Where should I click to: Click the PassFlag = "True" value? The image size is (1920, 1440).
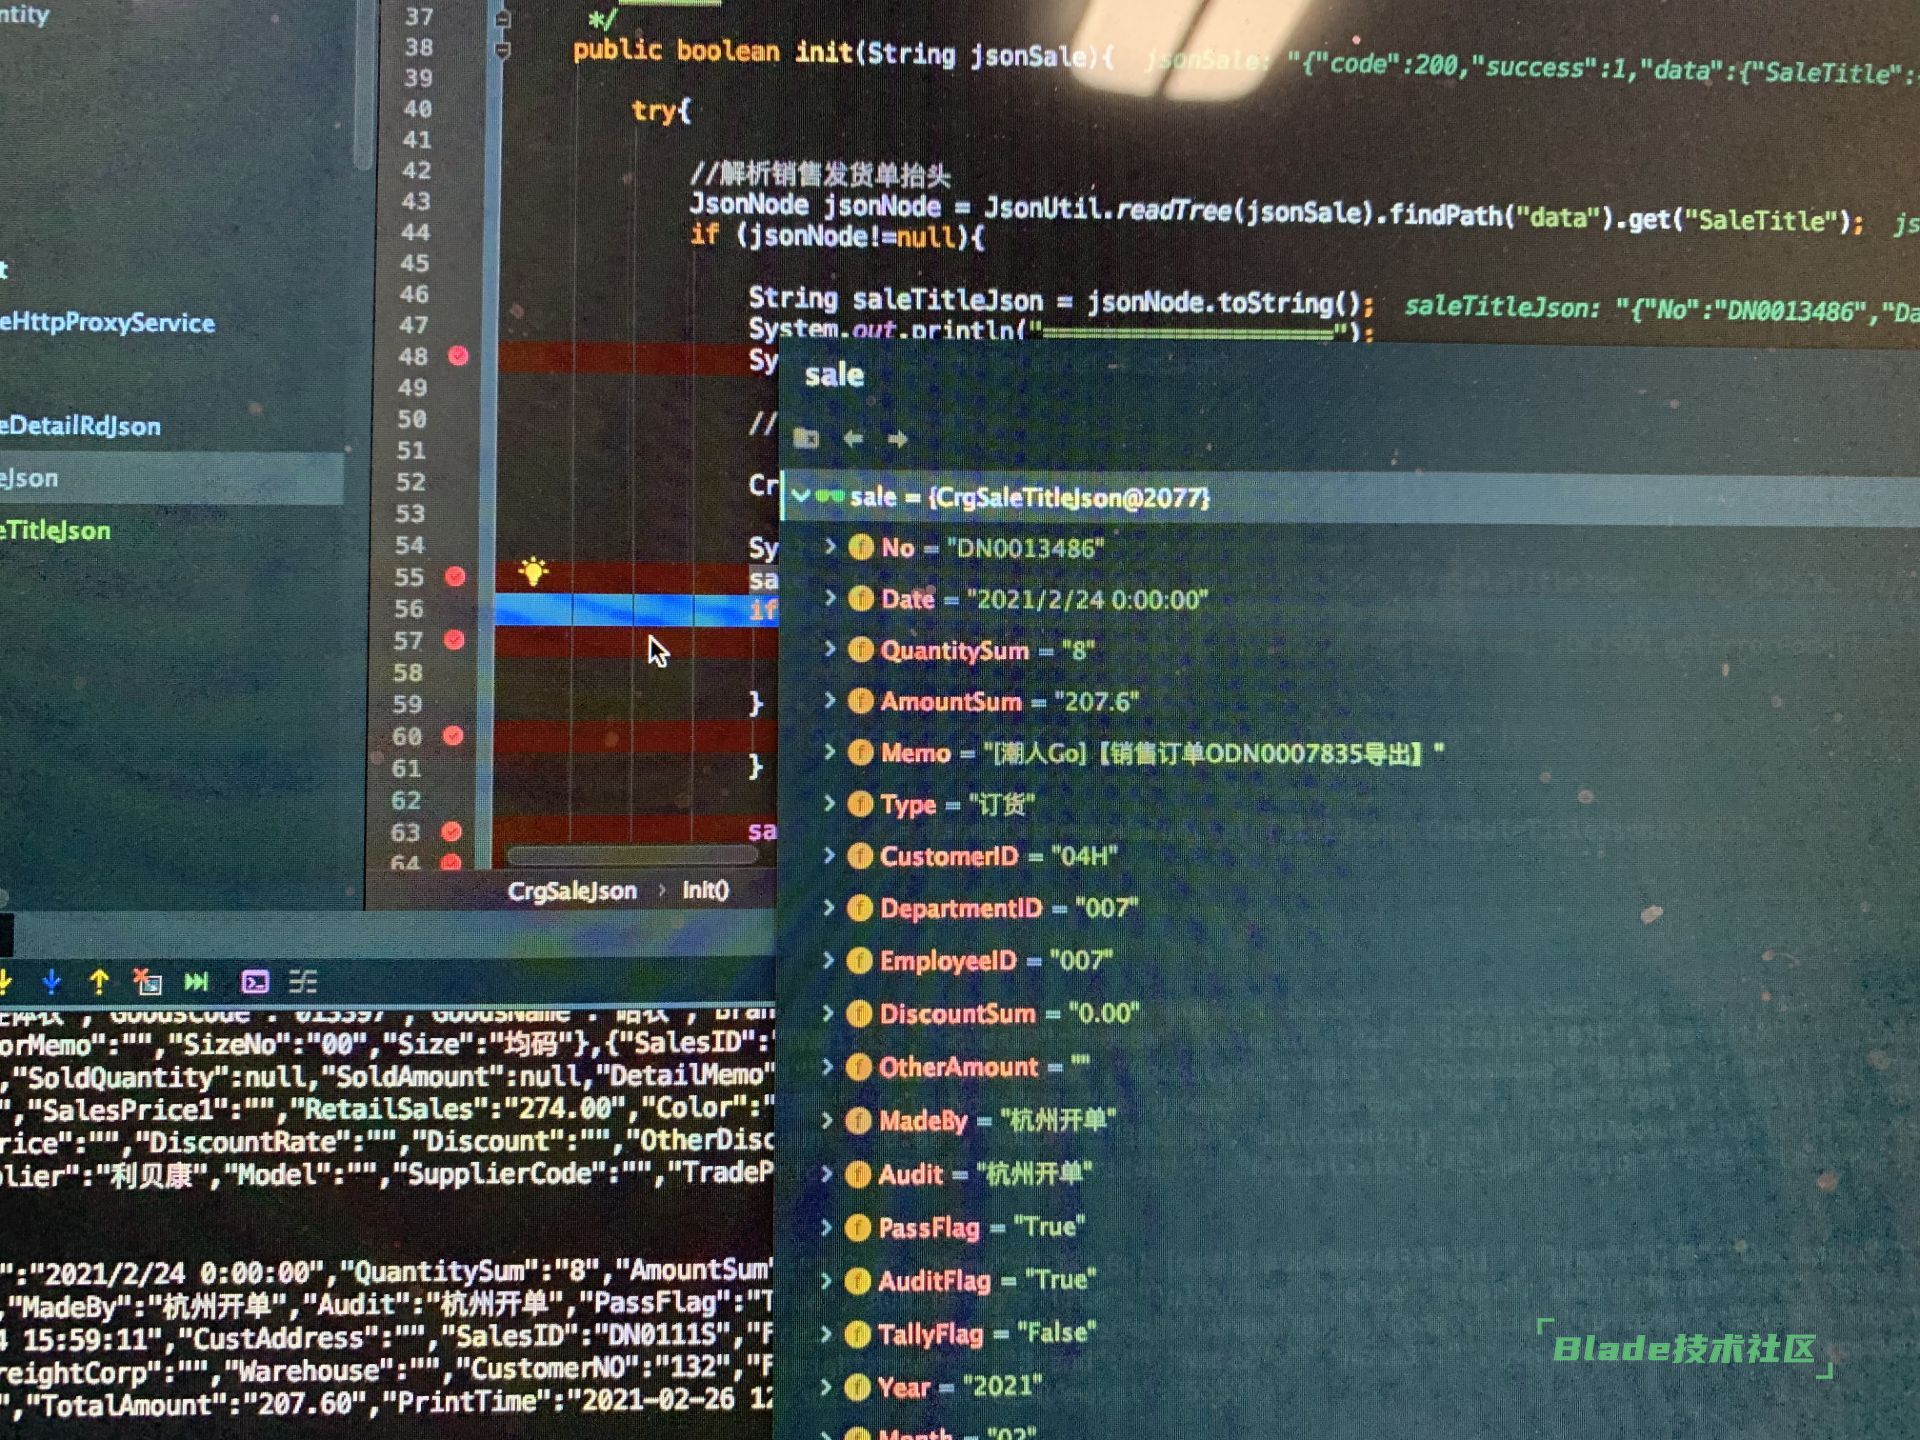point(1050,1226)
